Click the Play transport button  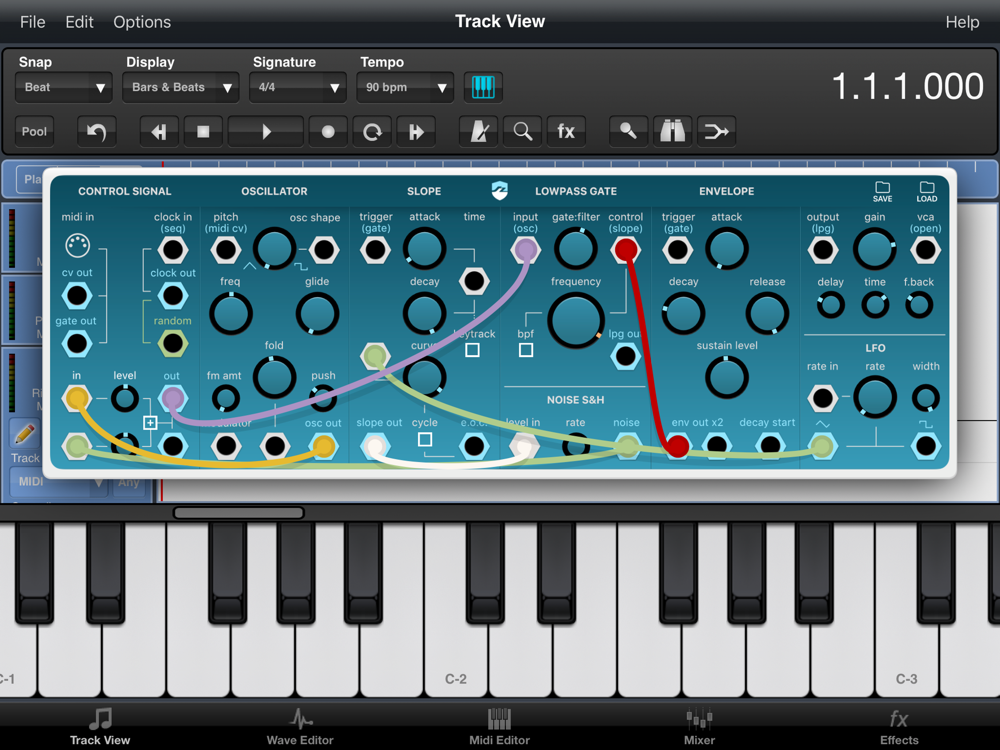[x=265, y=131]
